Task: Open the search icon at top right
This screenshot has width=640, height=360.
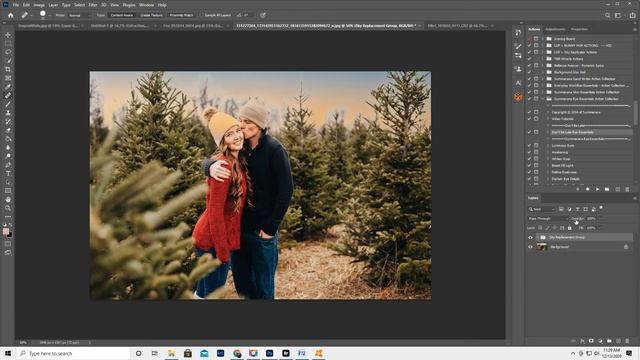Action: (x=607, y=16)
